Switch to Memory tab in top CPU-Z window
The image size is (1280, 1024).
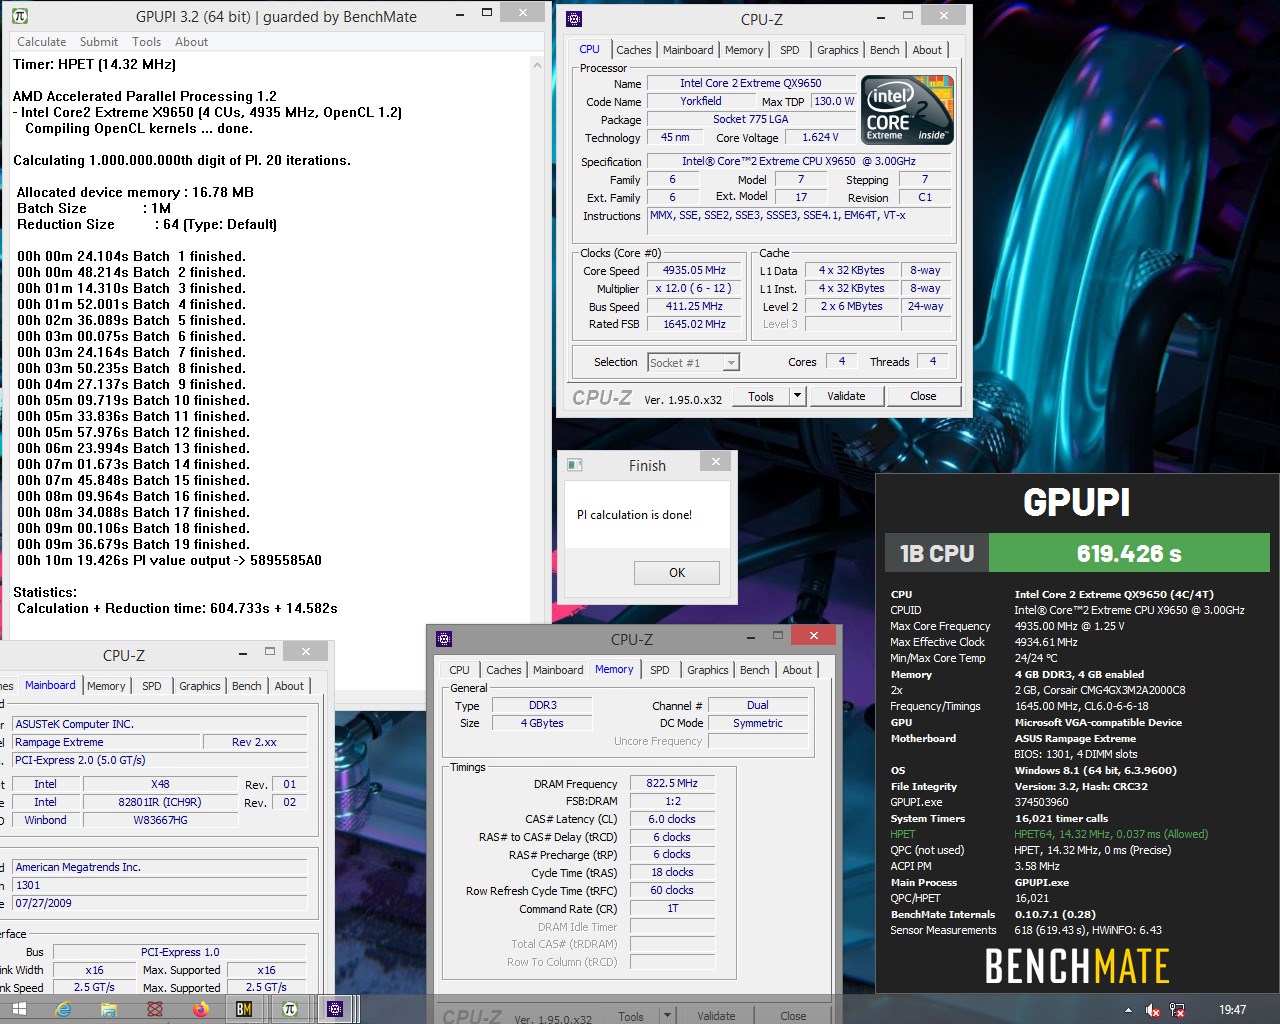coord(744,50)
